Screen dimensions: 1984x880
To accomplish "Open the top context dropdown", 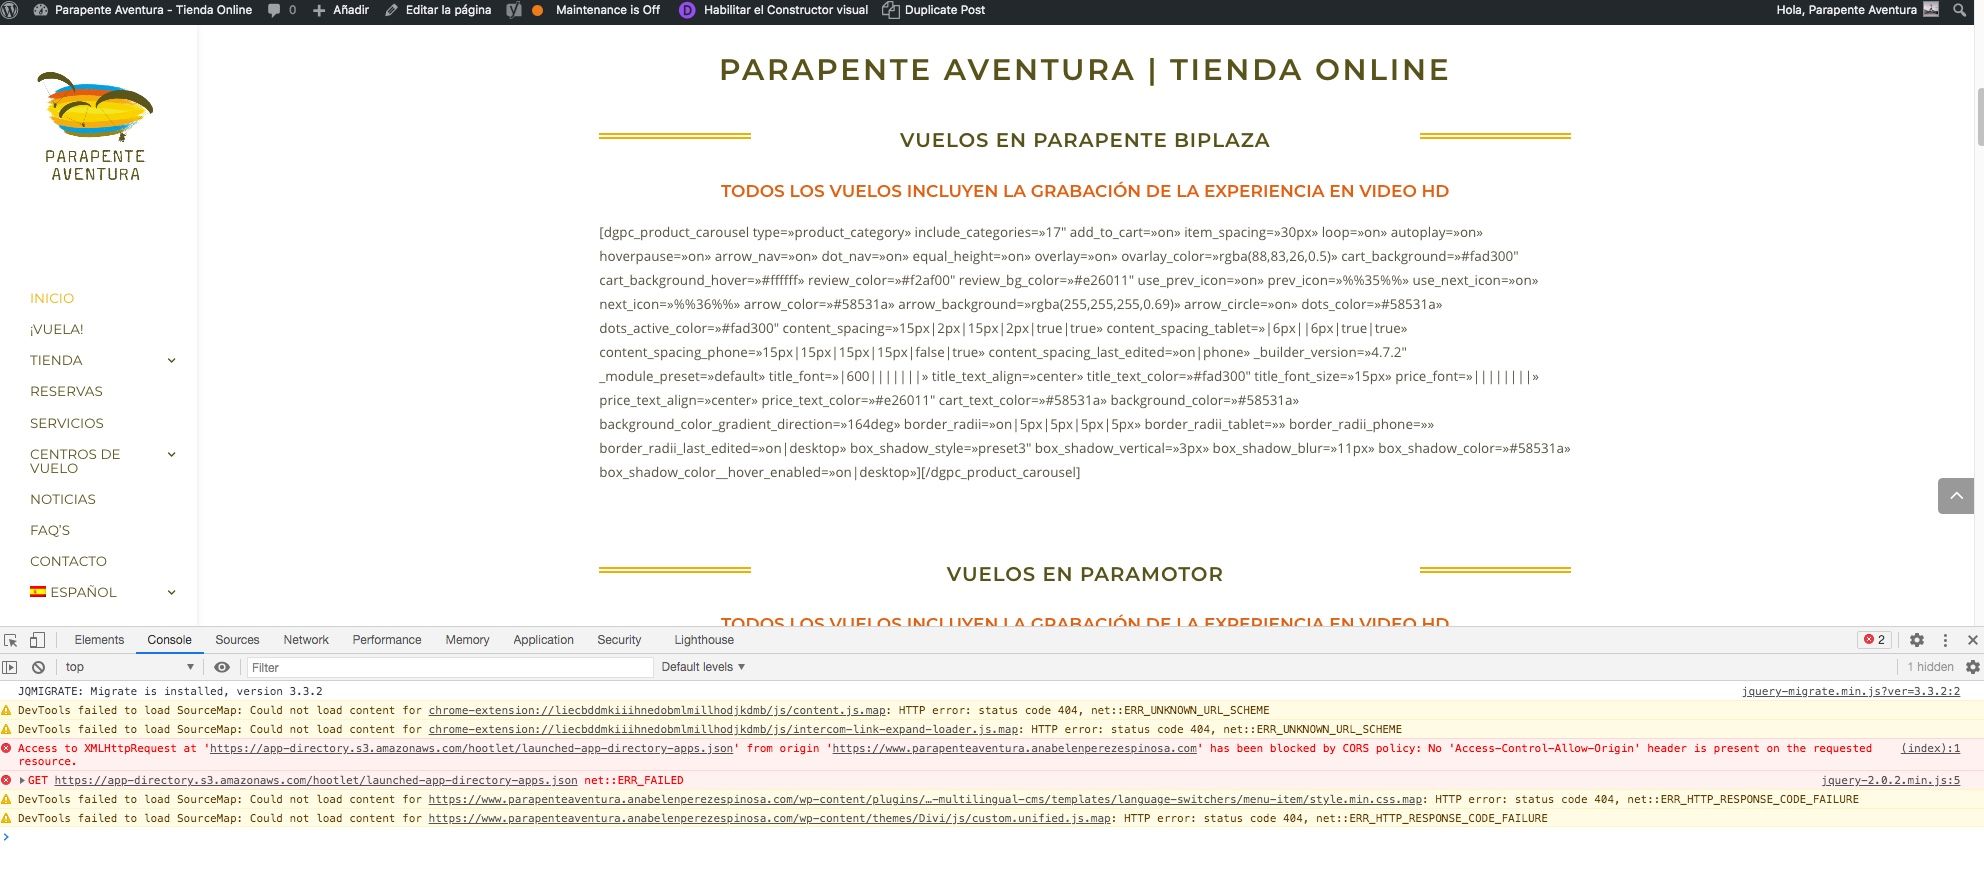I will 129,667.
